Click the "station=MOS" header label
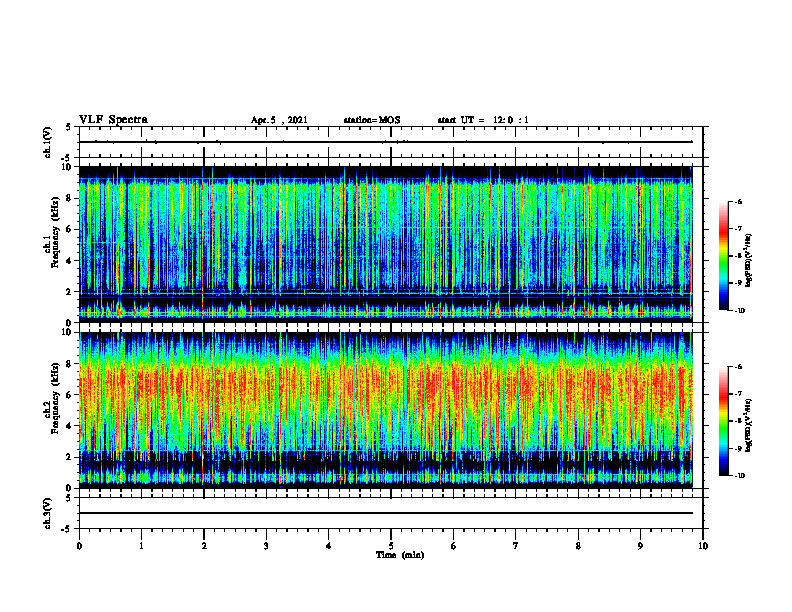The width and height of the screenshot is (792, 612). [372, 120]
